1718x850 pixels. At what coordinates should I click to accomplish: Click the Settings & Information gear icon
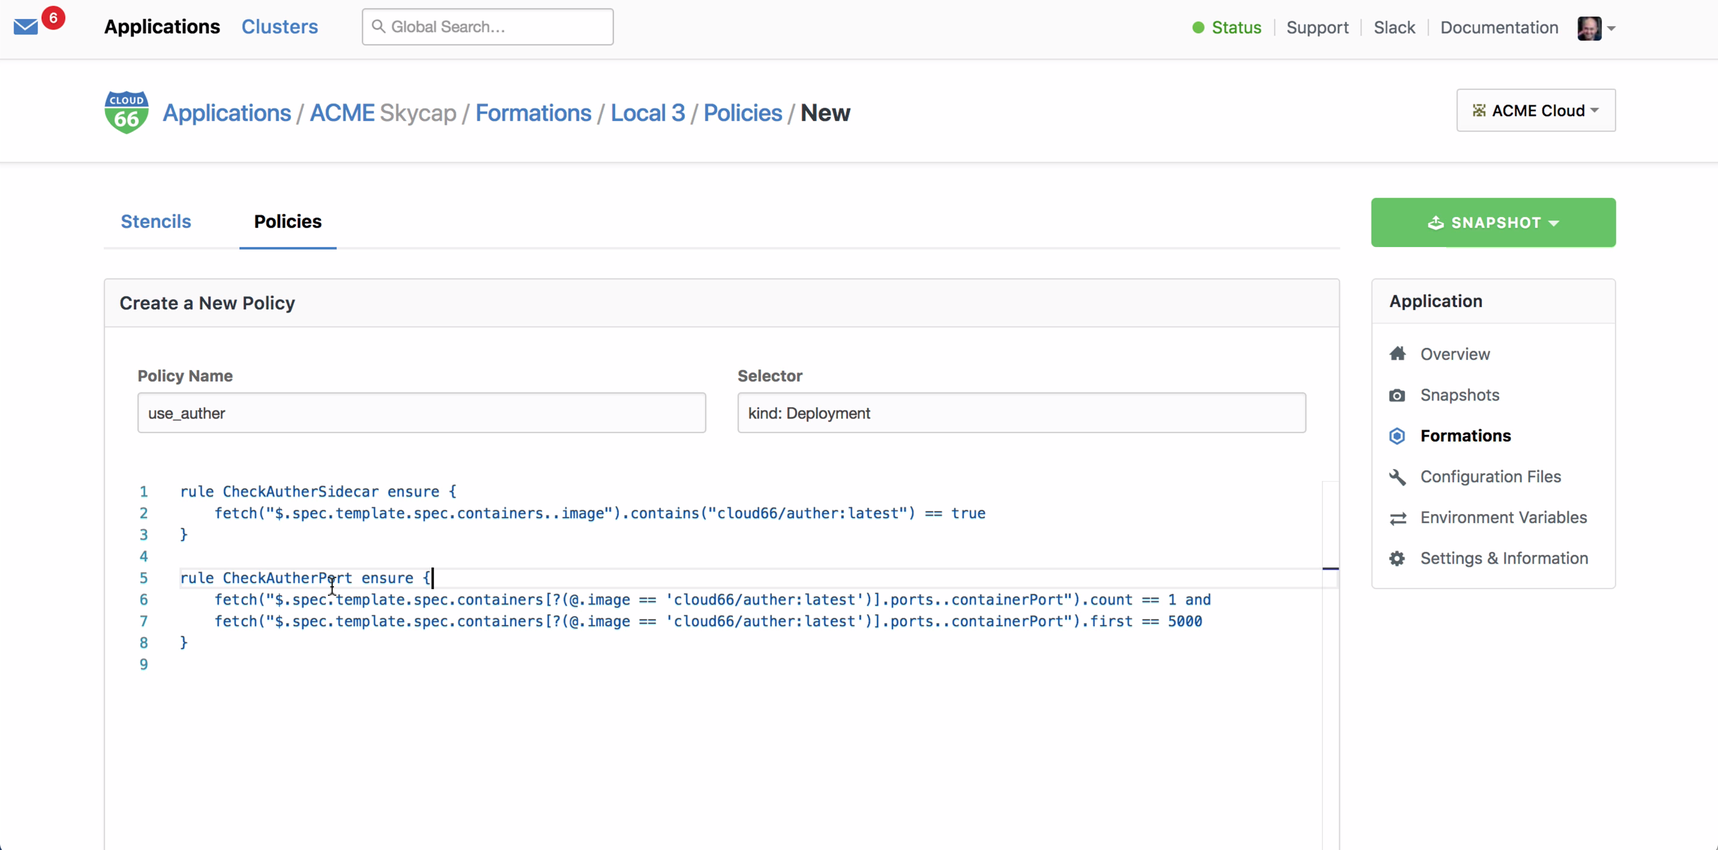pos(1397,559)
